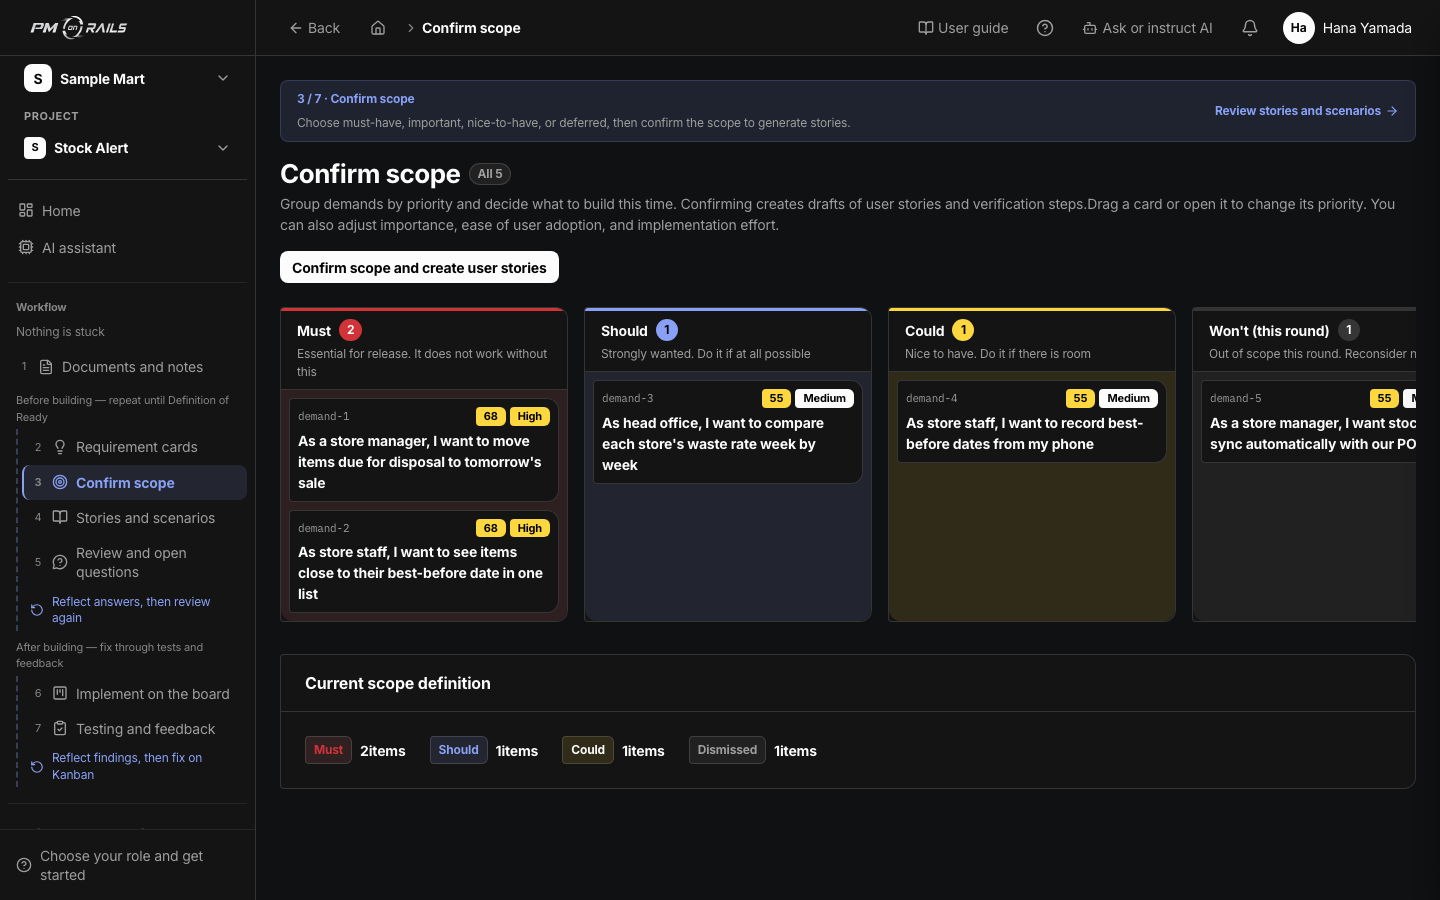Open the demand-2 card
The height and width of the screenshot is (900, 1440).
[x=424, y=561]
